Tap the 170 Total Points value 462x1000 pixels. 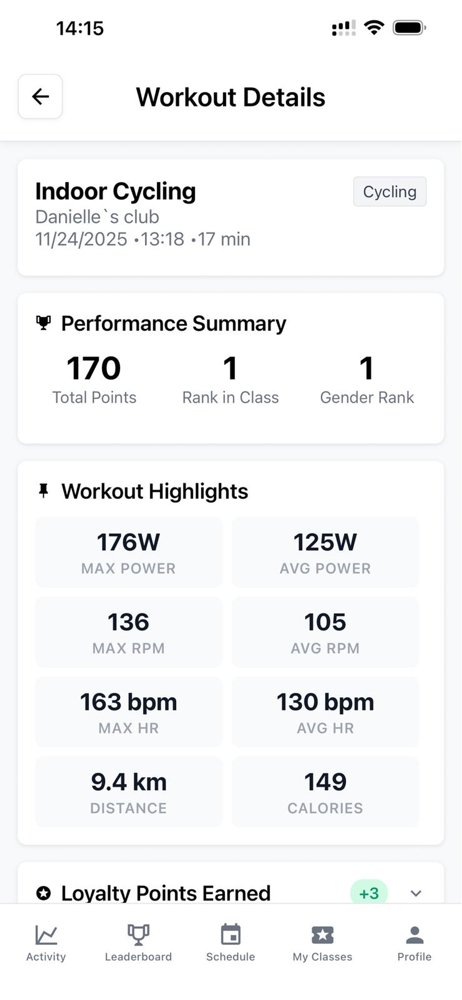(94, 368)
